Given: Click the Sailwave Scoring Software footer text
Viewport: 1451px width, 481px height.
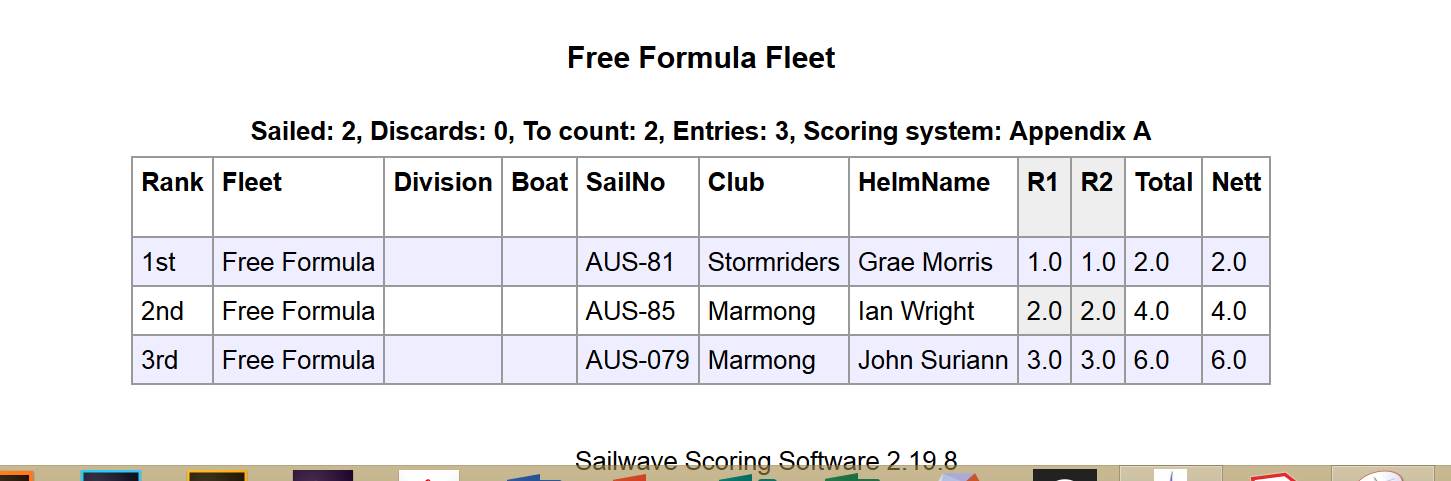Looking at the screenshot, I should pyautogui.click(x=766, y=461).
